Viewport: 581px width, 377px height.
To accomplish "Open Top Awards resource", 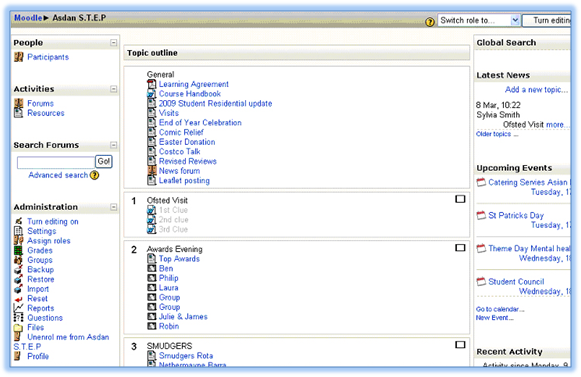I will point(179,259).
